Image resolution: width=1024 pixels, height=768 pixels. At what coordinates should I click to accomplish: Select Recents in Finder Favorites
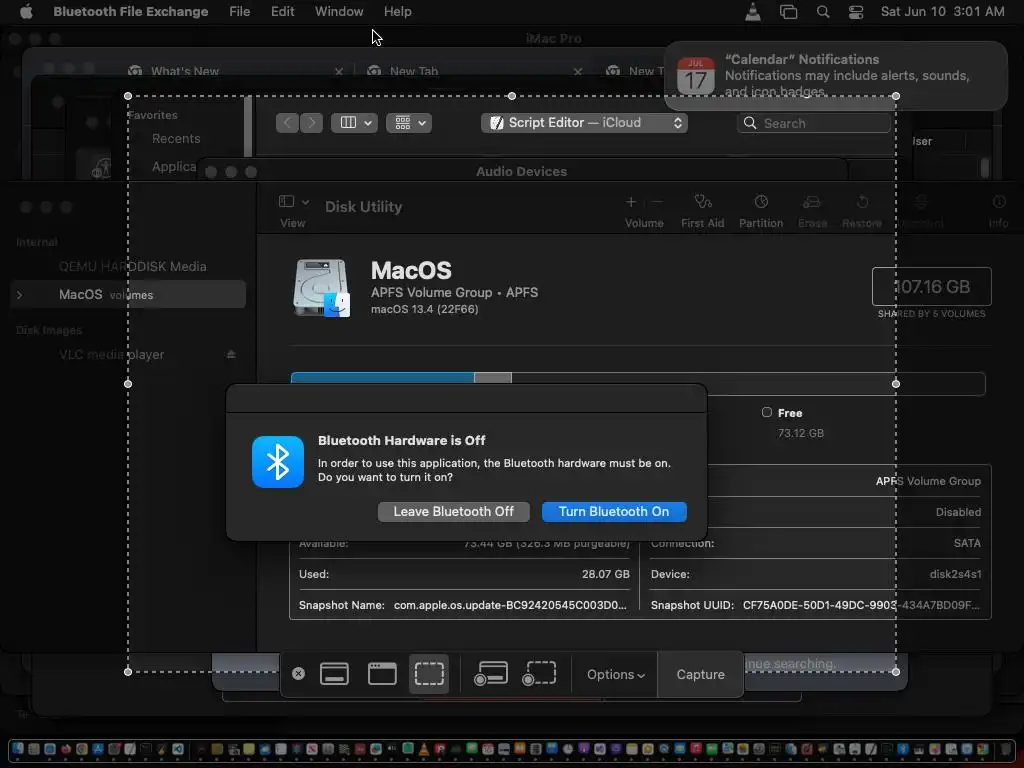pyautogui.click(x=176, y=138)
